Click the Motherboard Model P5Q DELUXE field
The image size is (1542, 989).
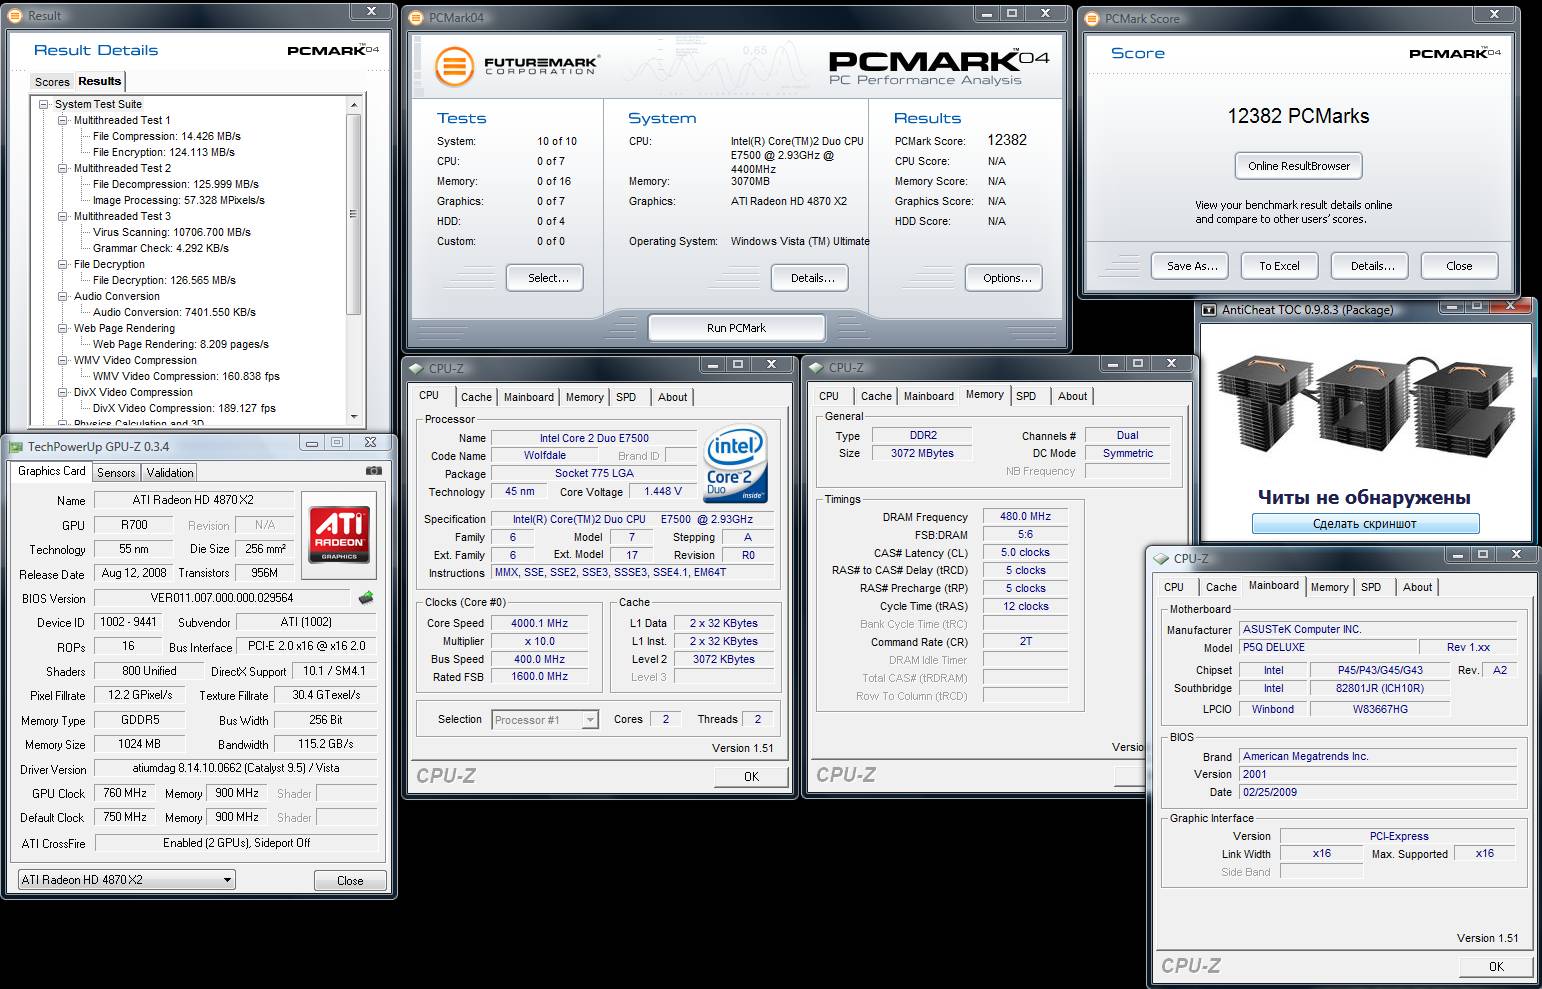[1328, 647]
